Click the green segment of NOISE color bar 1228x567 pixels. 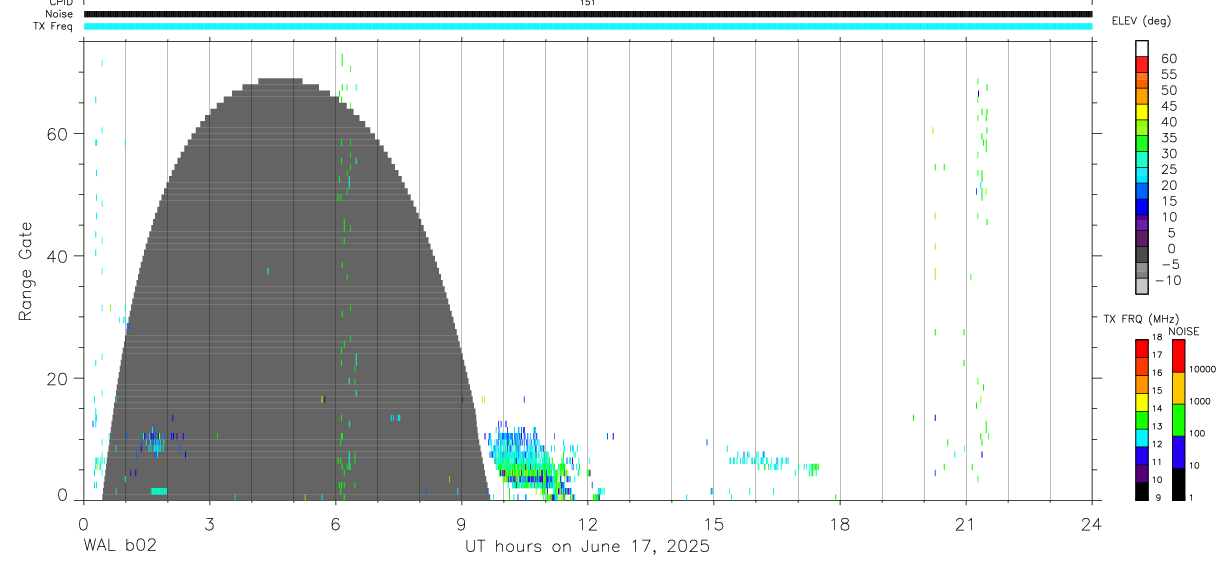click(1179, 420)
